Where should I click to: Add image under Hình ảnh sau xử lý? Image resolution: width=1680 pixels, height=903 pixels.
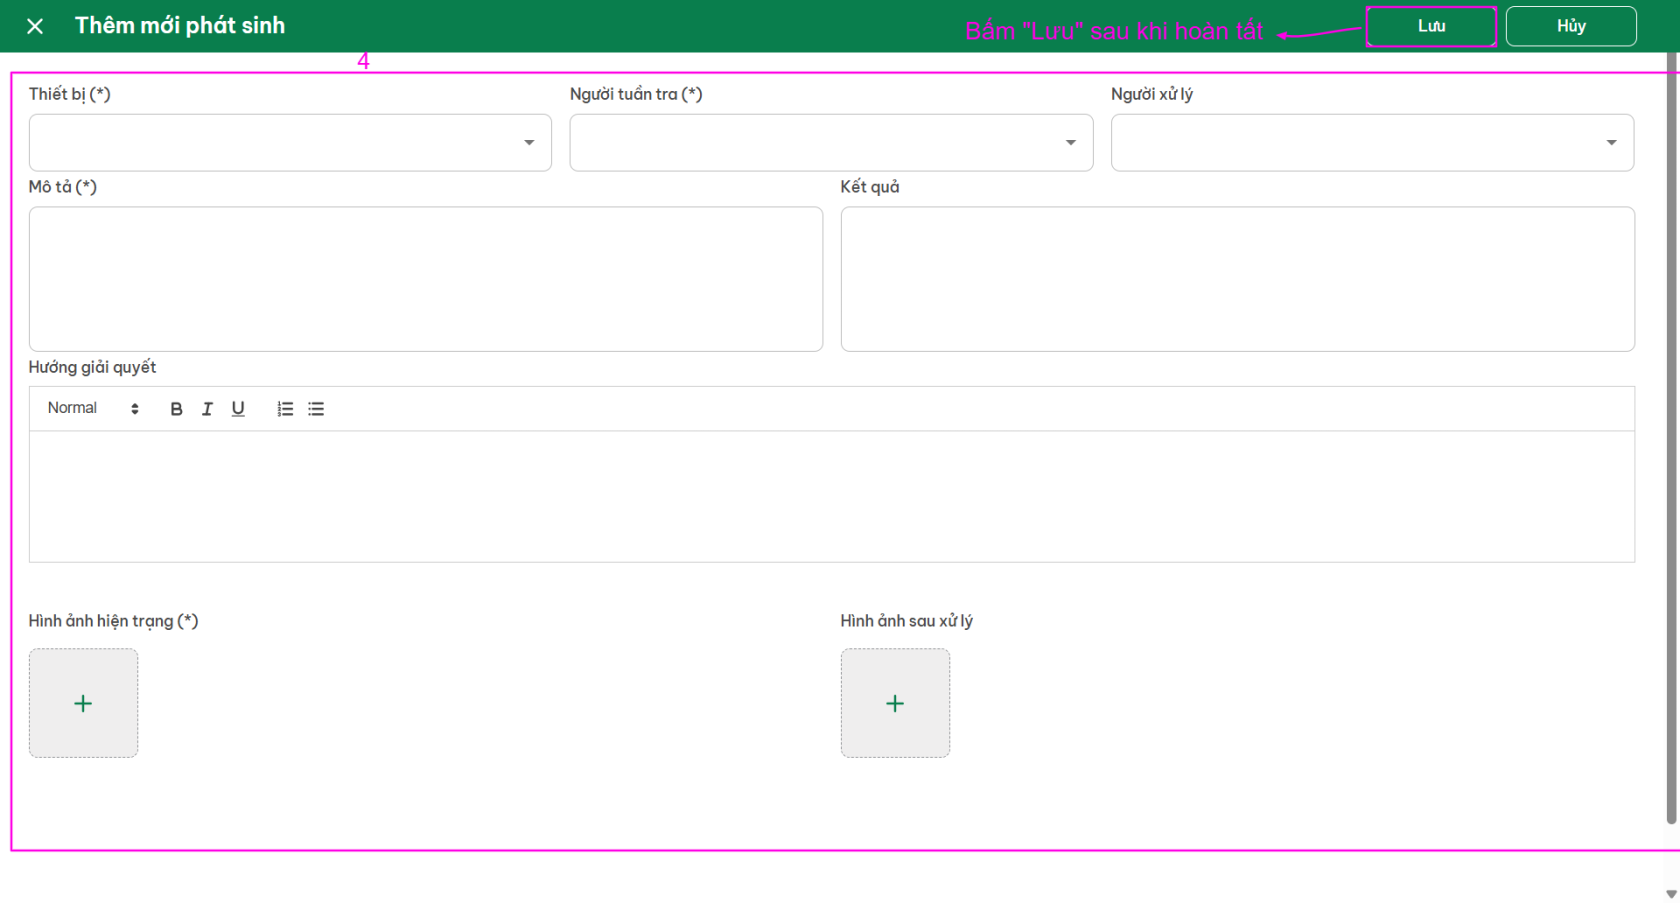tap(895, 703)
